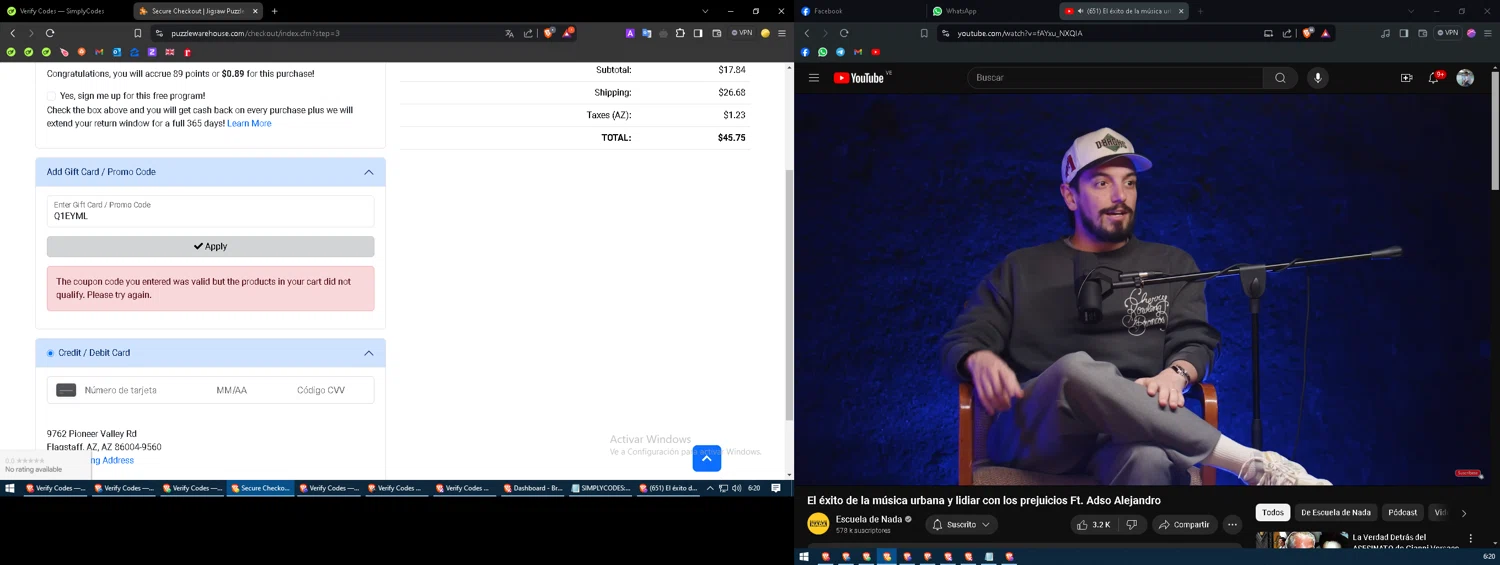Image resolution: width=1500 pixels, height=565 pixels.
Task: Open tab search chevron in YouTube browser
Action: point(1411,11)
